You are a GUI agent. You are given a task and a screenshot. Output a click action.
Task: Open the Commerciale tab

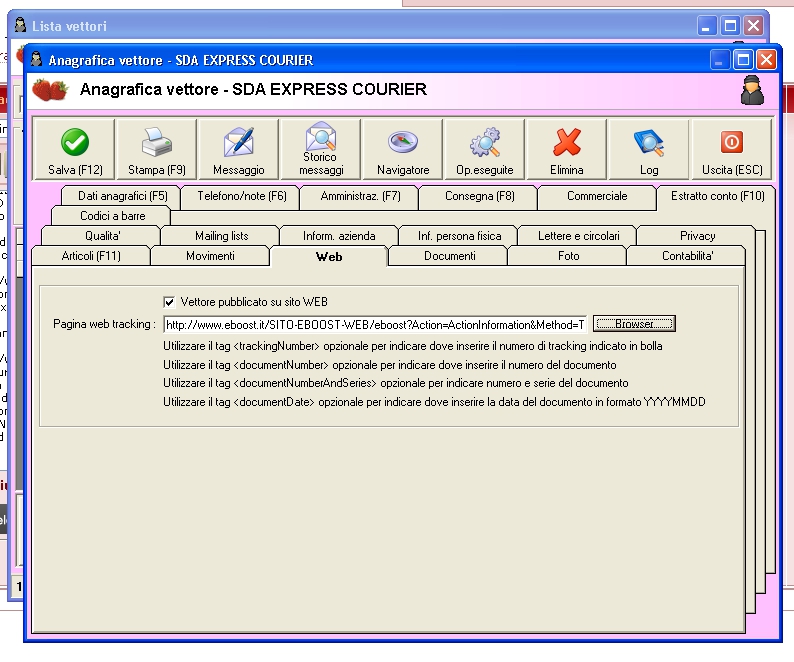tap(597, 196)
